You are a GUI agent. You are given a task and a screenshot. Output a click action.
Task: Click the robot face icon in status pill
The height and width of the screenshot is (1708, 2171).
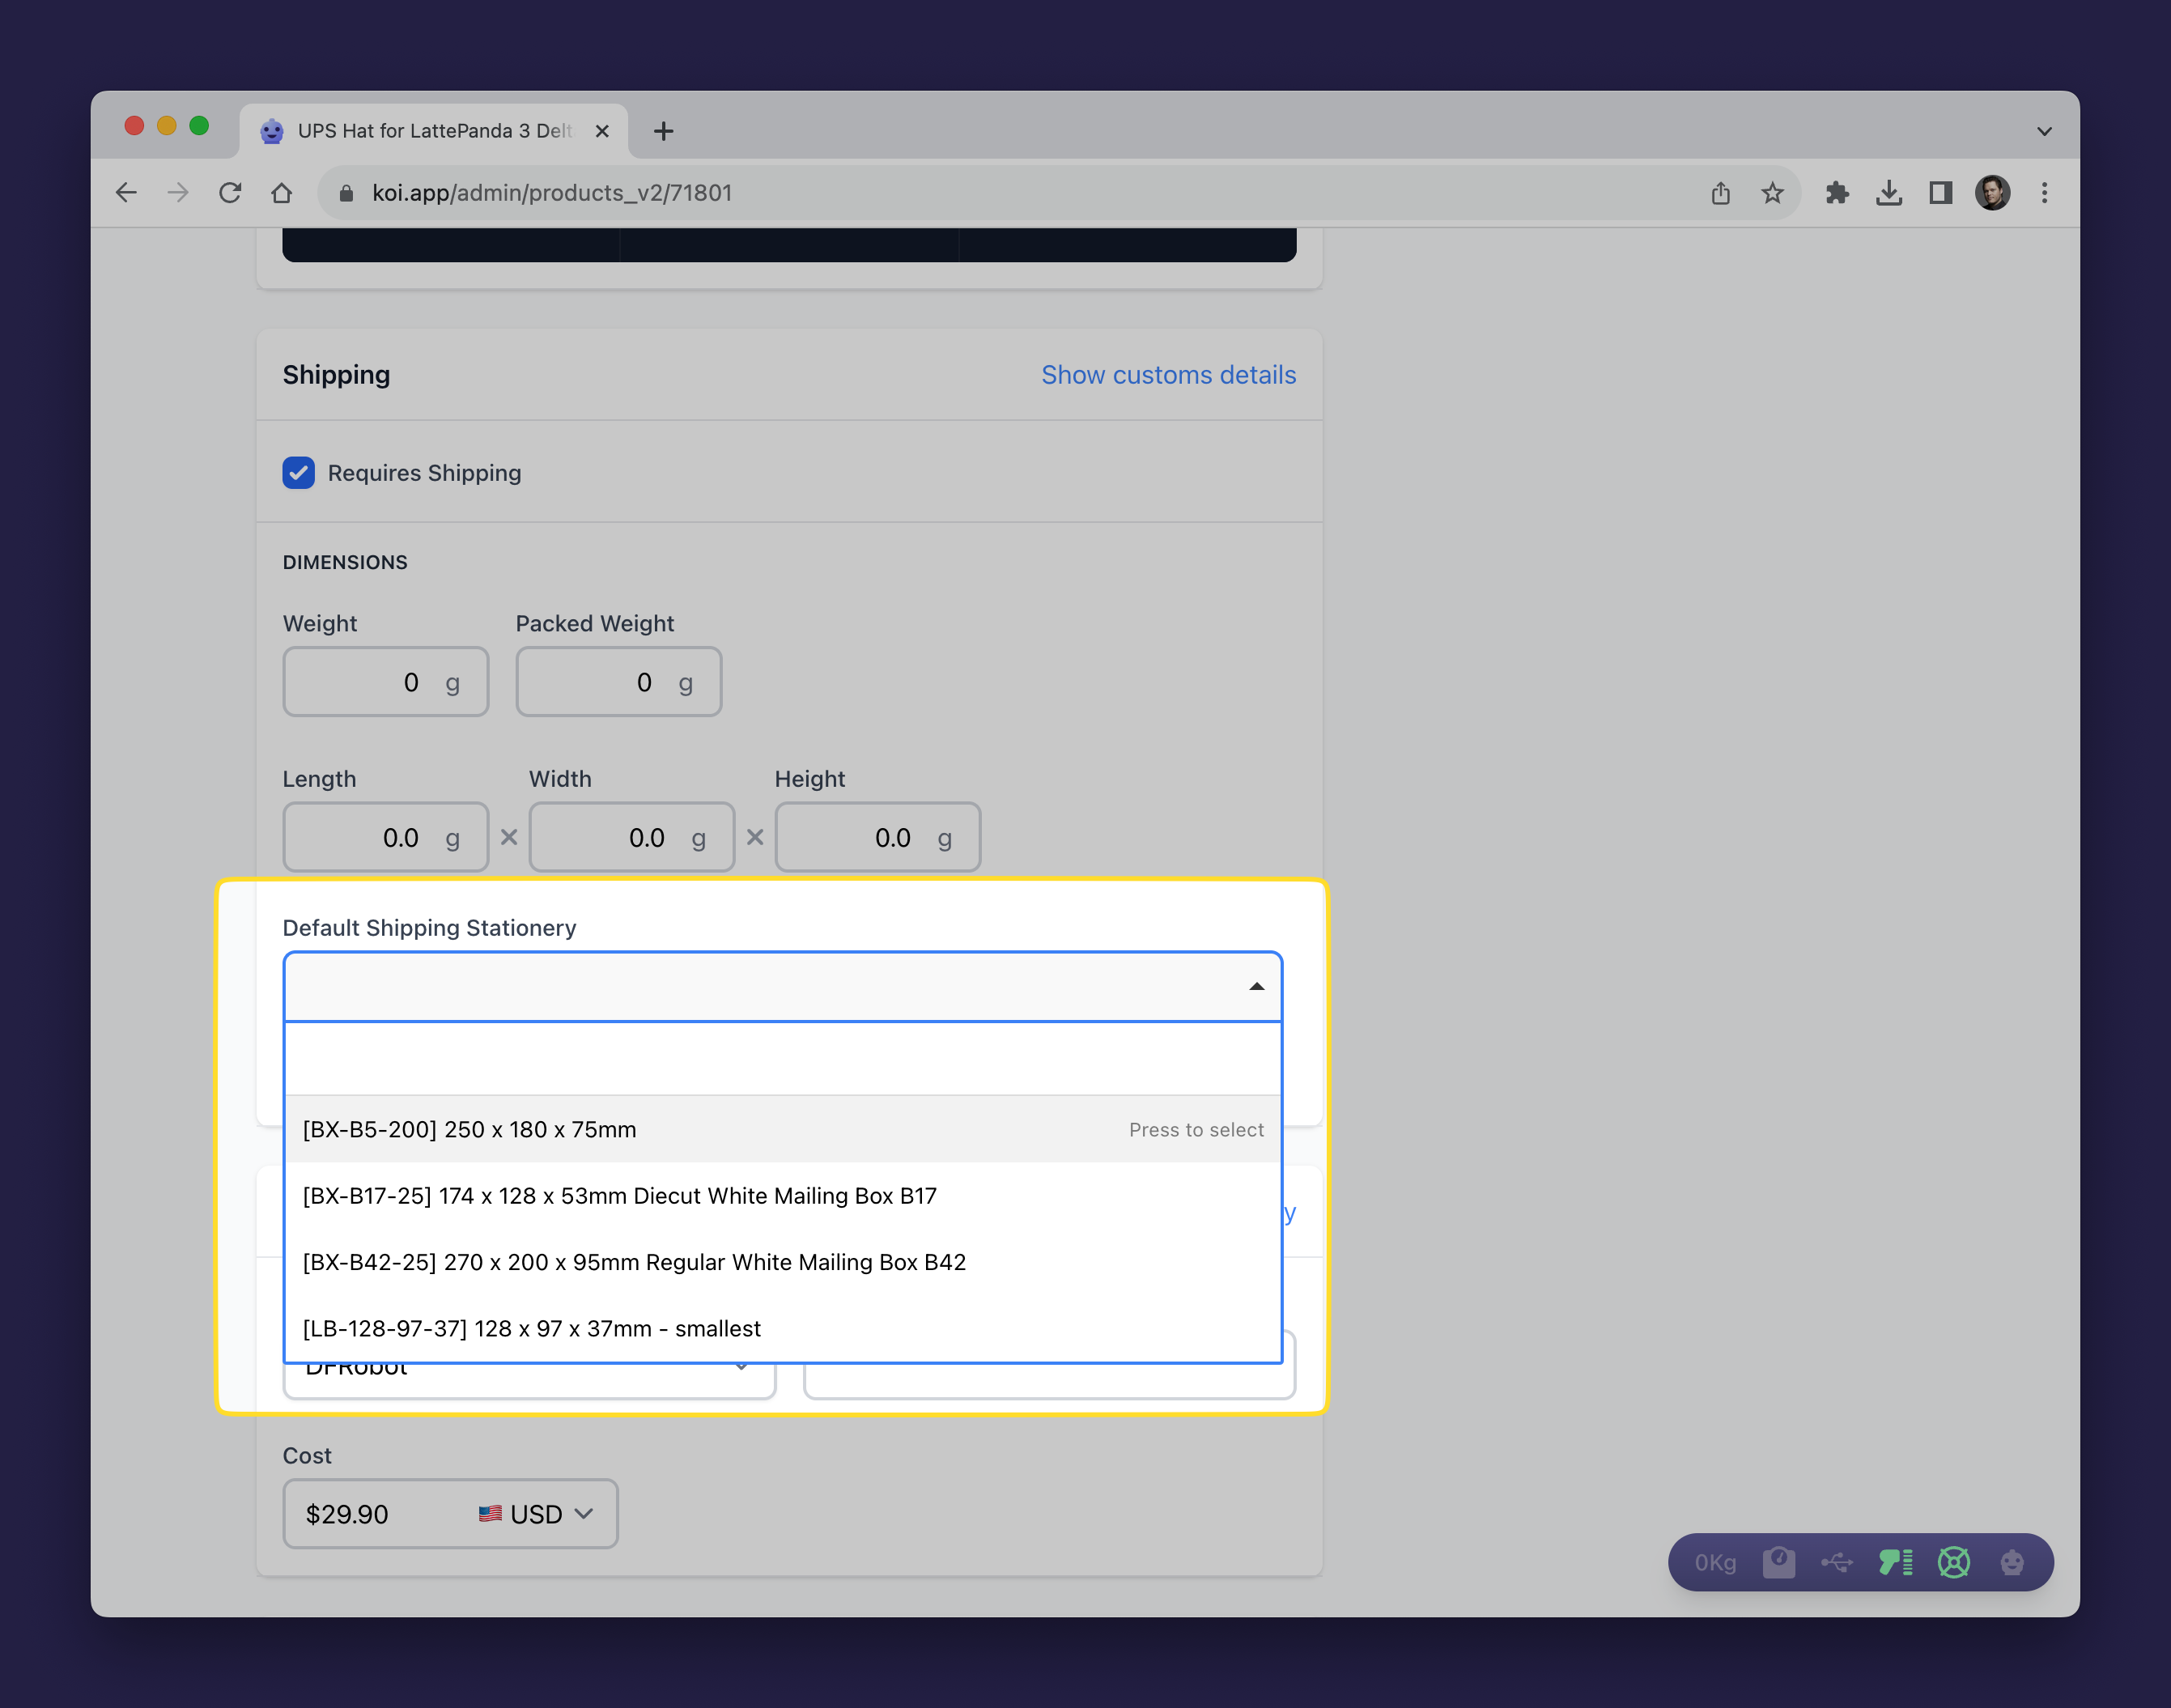click(x=2011, y=1562)
